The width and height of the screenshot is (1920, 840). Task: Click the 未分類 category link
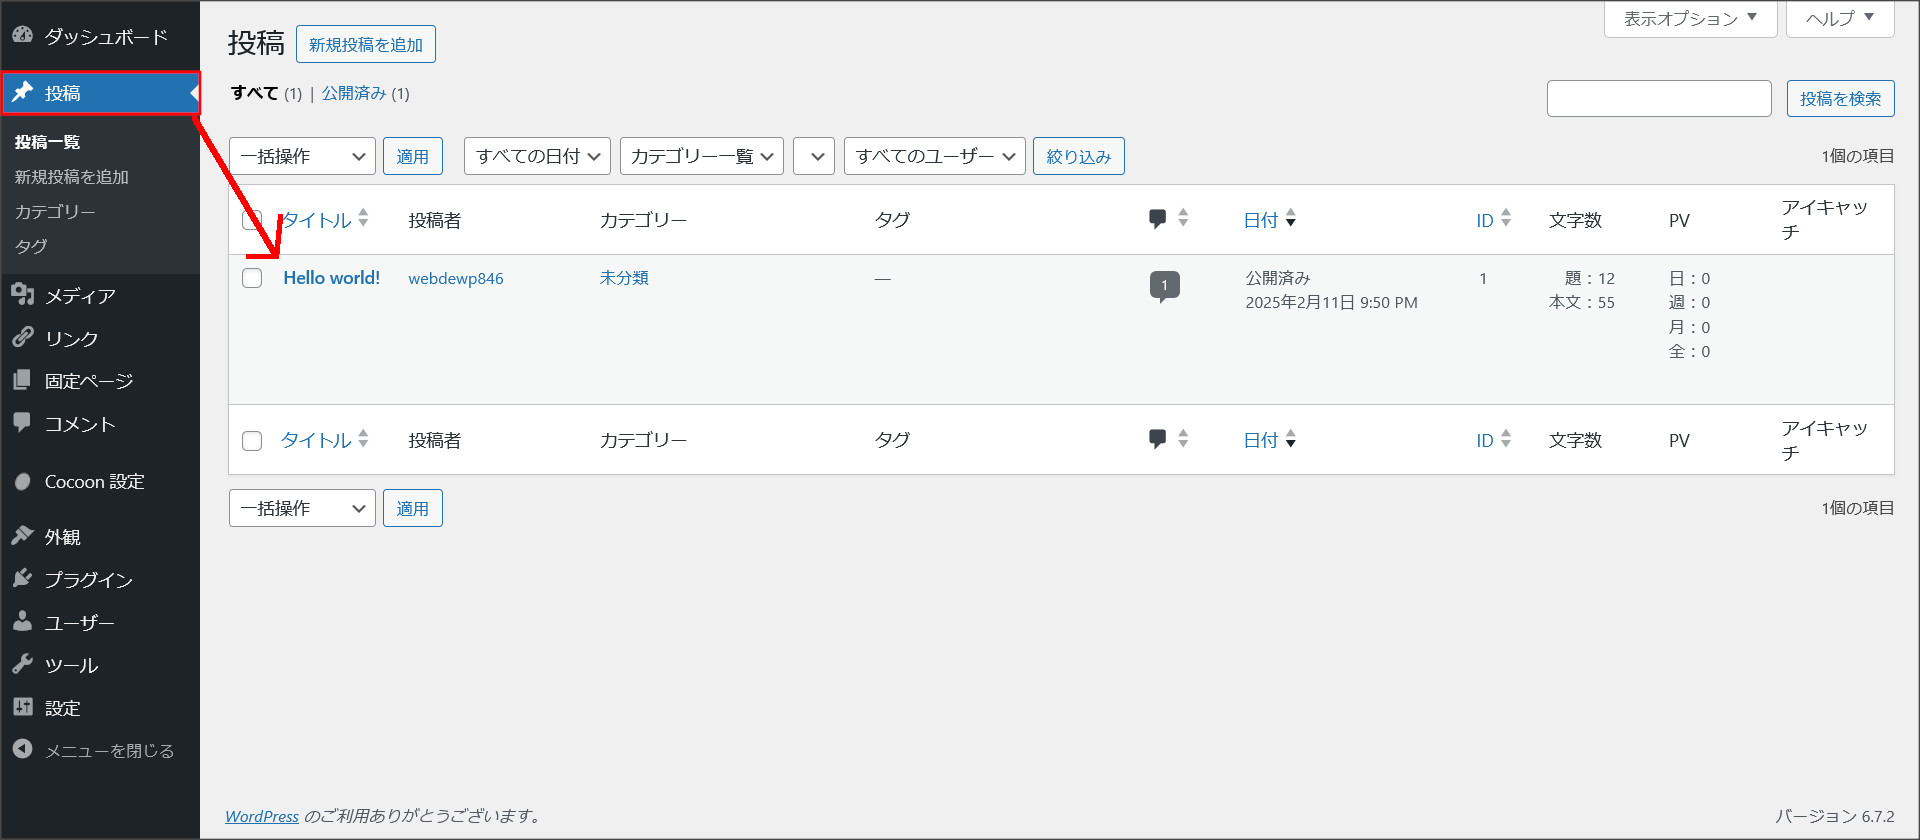[624, 278]
